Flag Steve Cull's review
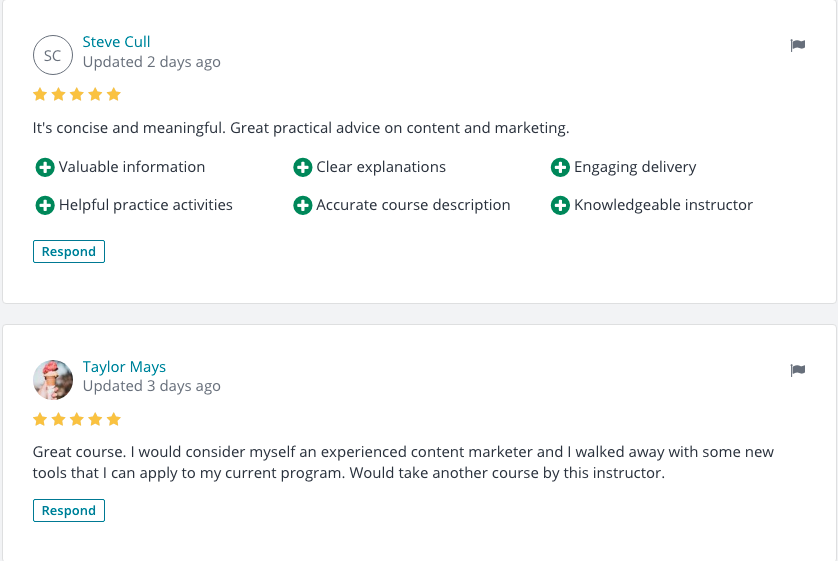The image size is (838, 561). click(x=797, y=45)
